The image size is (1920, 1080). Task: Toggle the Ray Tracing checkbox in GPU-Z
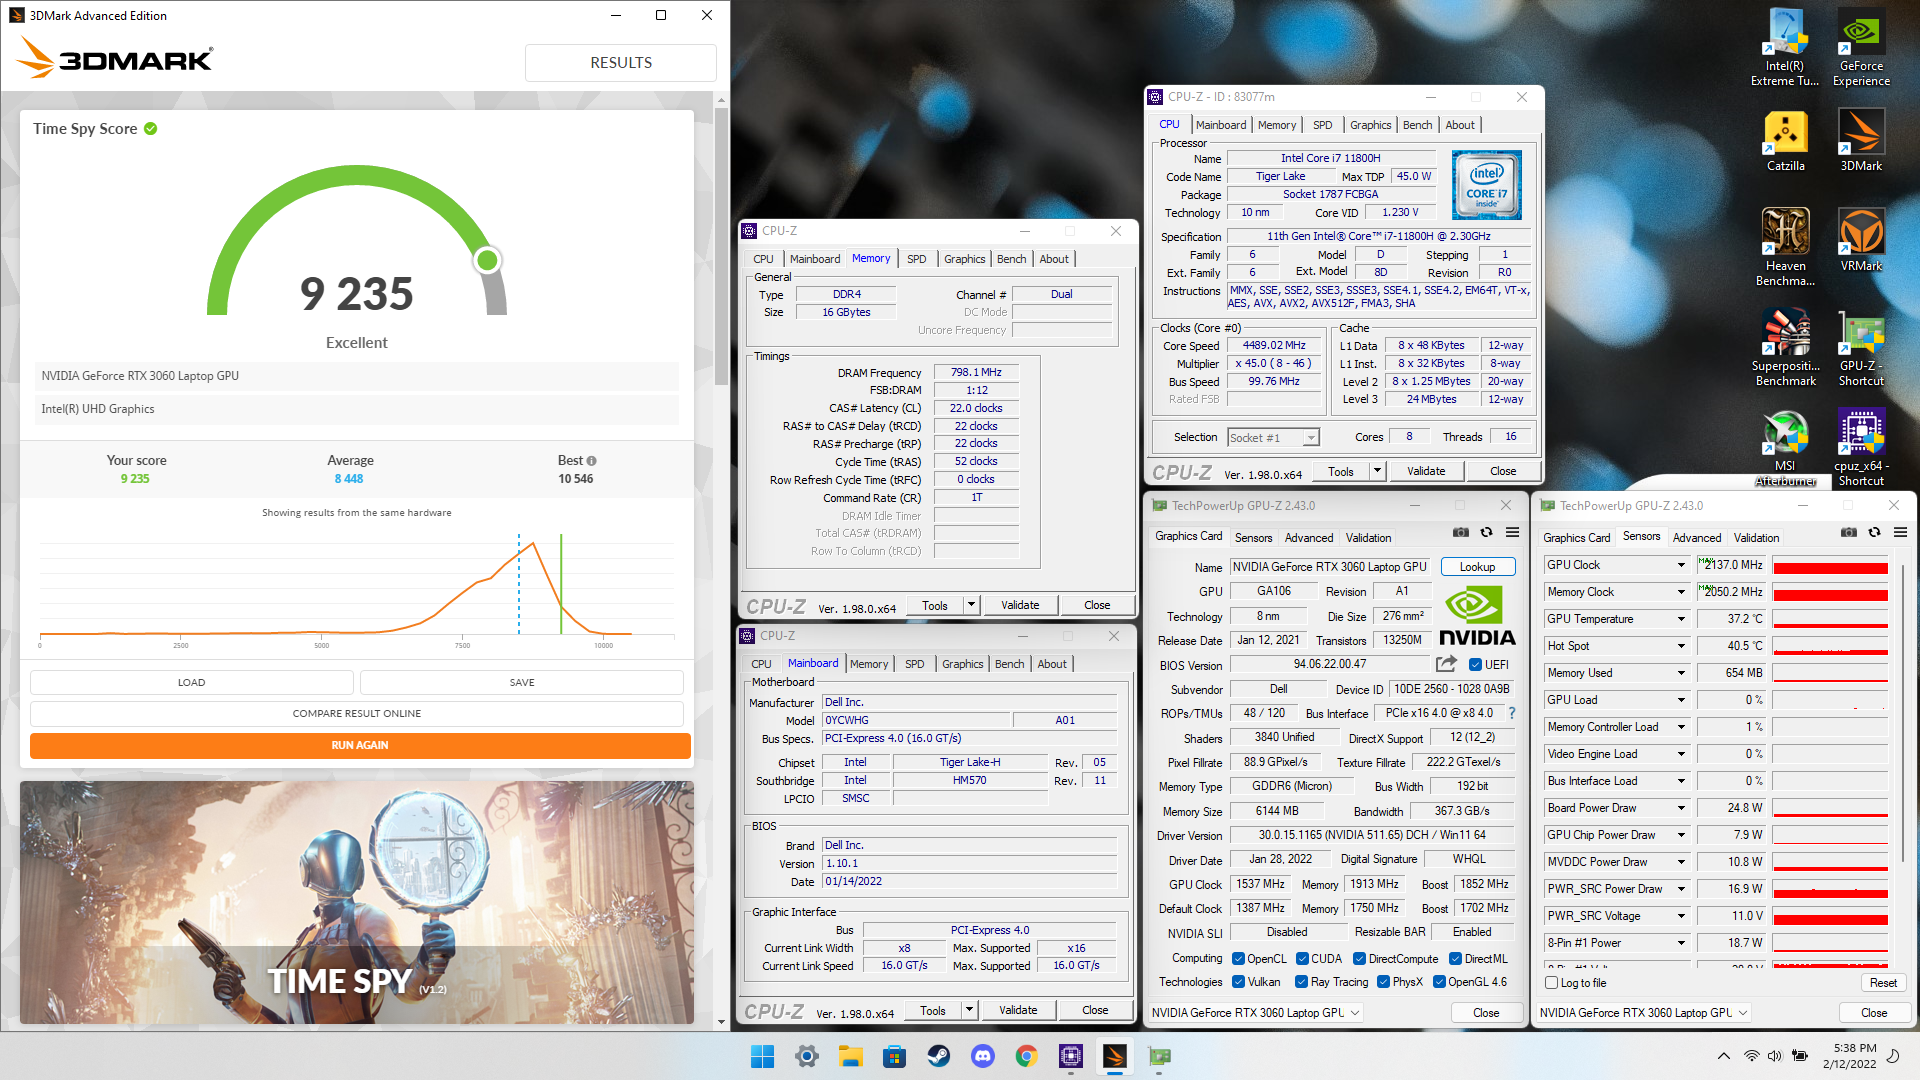1301,982
